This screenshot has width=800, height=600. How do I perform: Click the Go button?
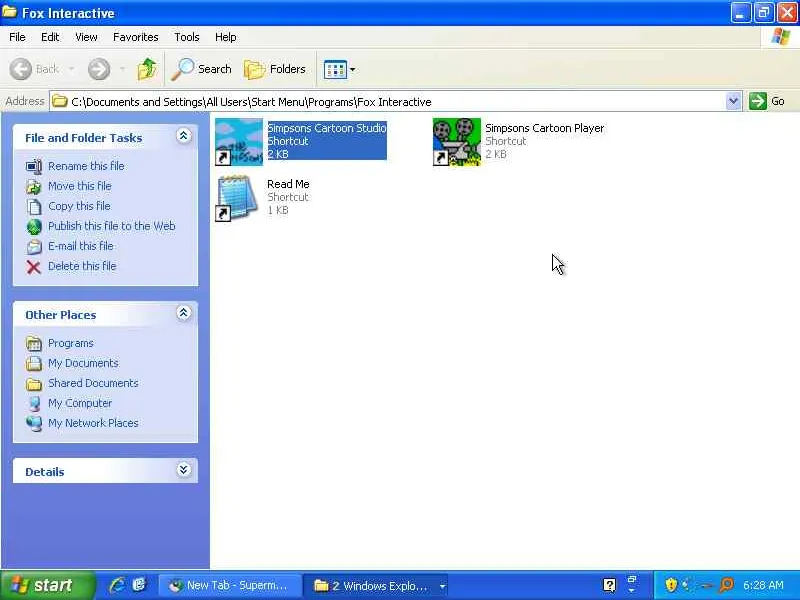coord(767,101)
